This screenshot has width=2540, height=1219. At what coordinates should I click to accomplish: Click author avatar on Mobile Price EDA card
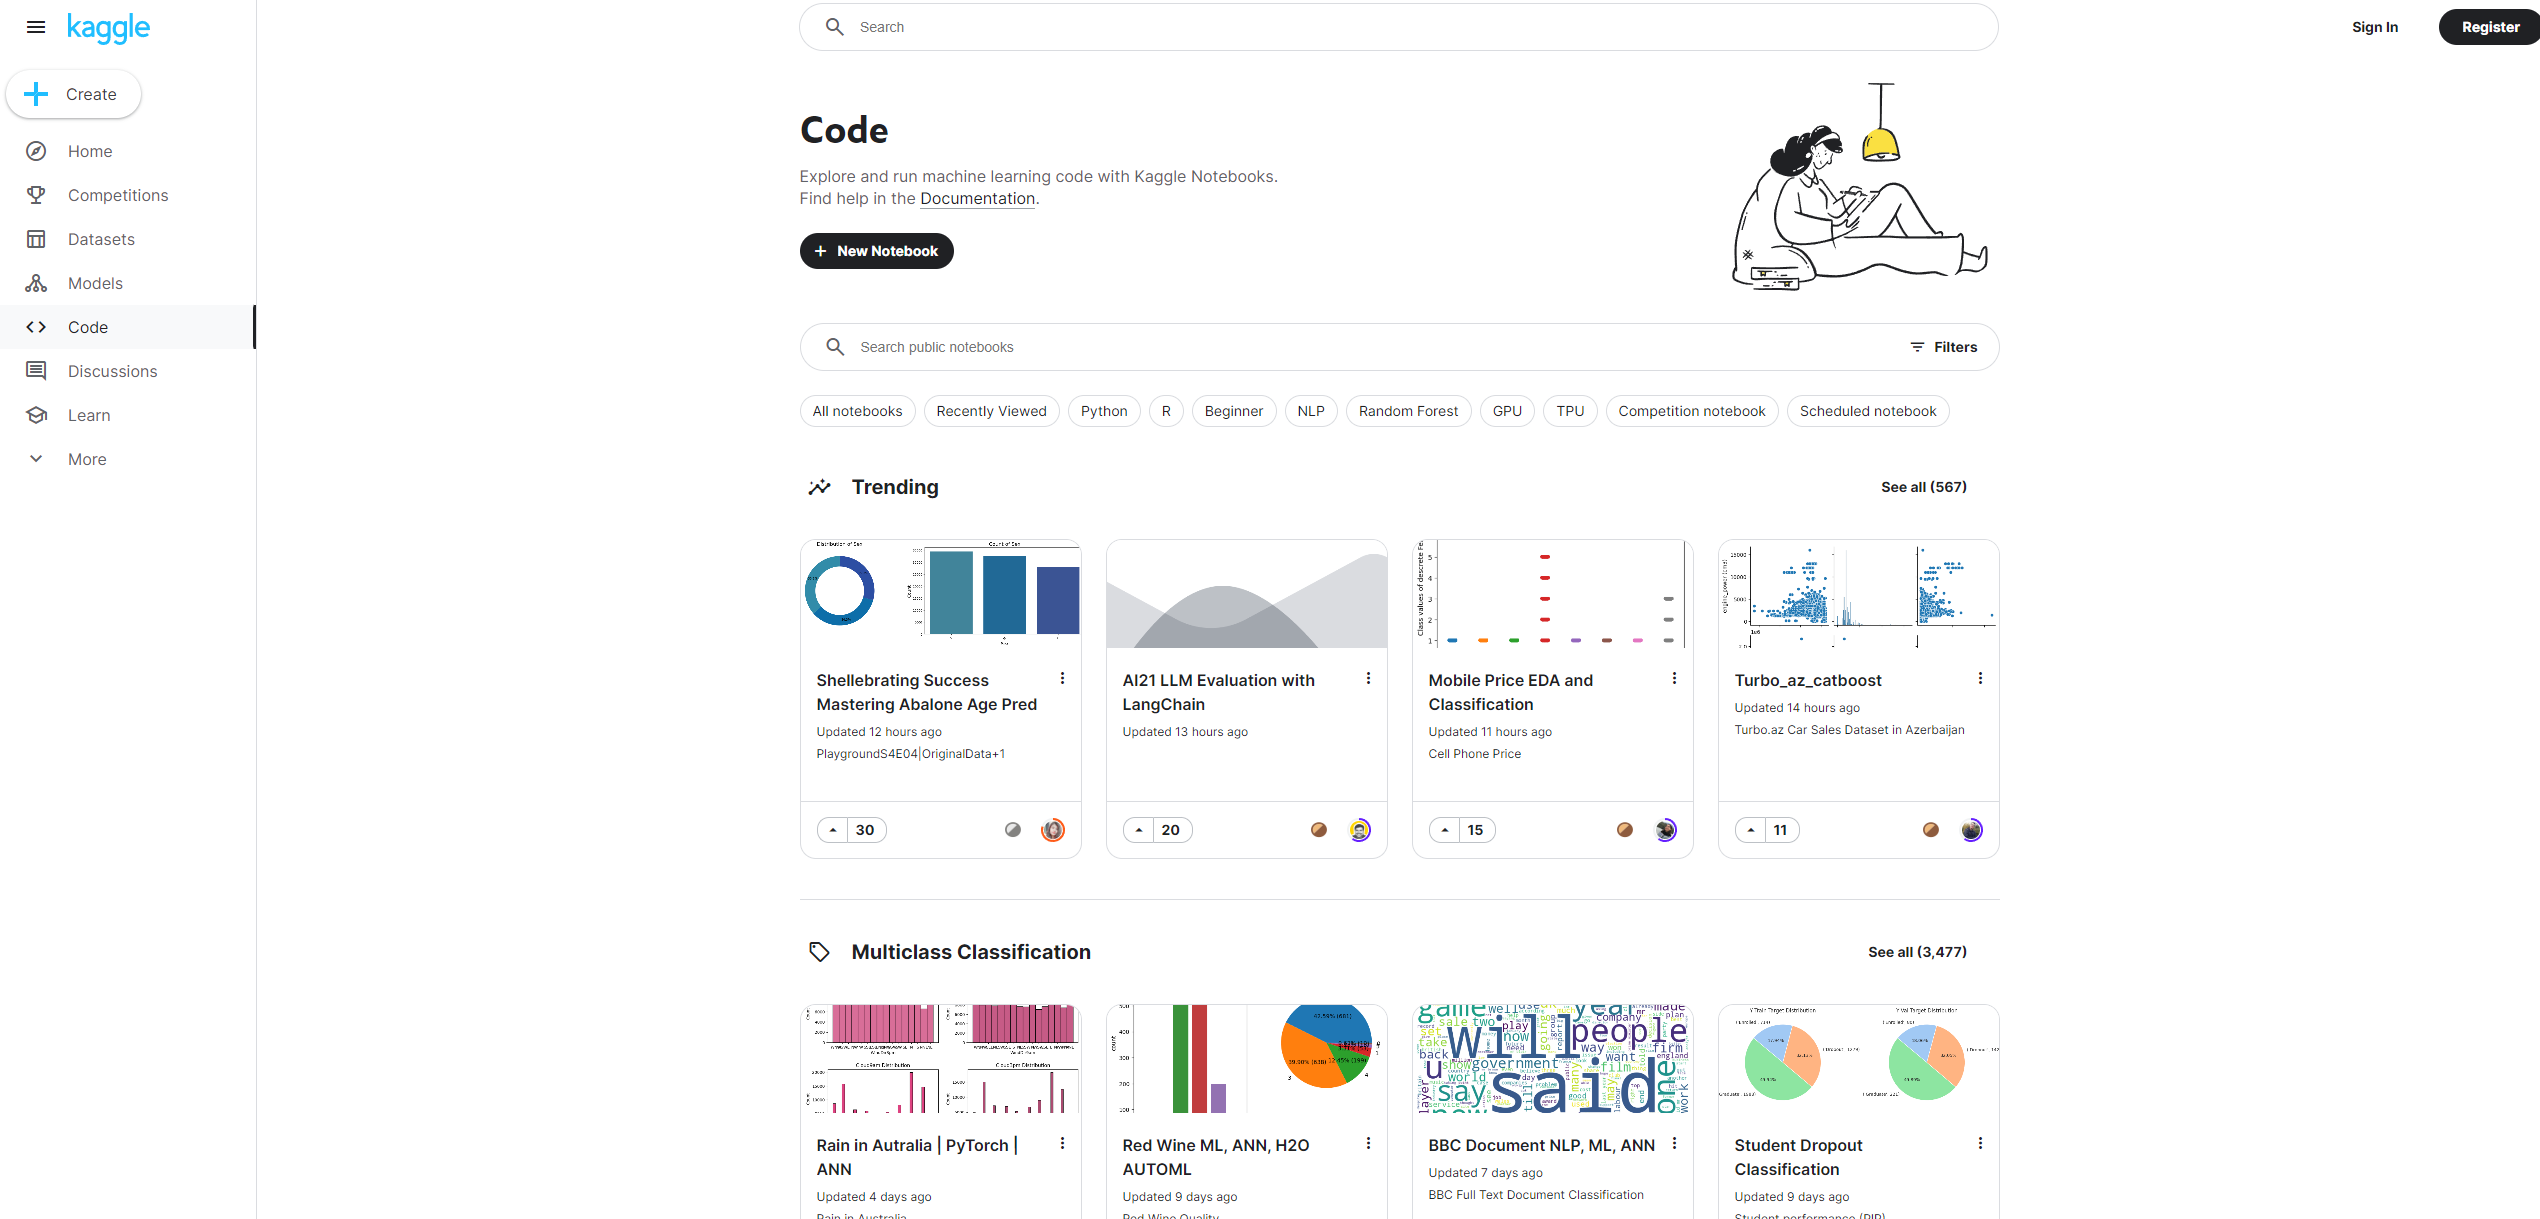point(1665,830)
